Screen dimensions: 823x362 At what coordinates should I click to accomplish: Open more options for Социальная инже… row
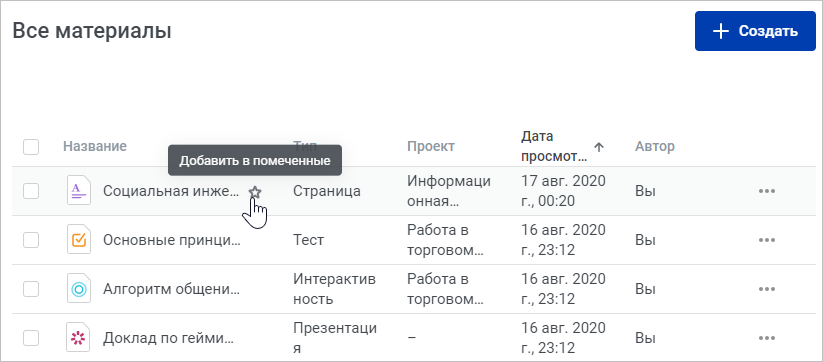coord(767,191)
